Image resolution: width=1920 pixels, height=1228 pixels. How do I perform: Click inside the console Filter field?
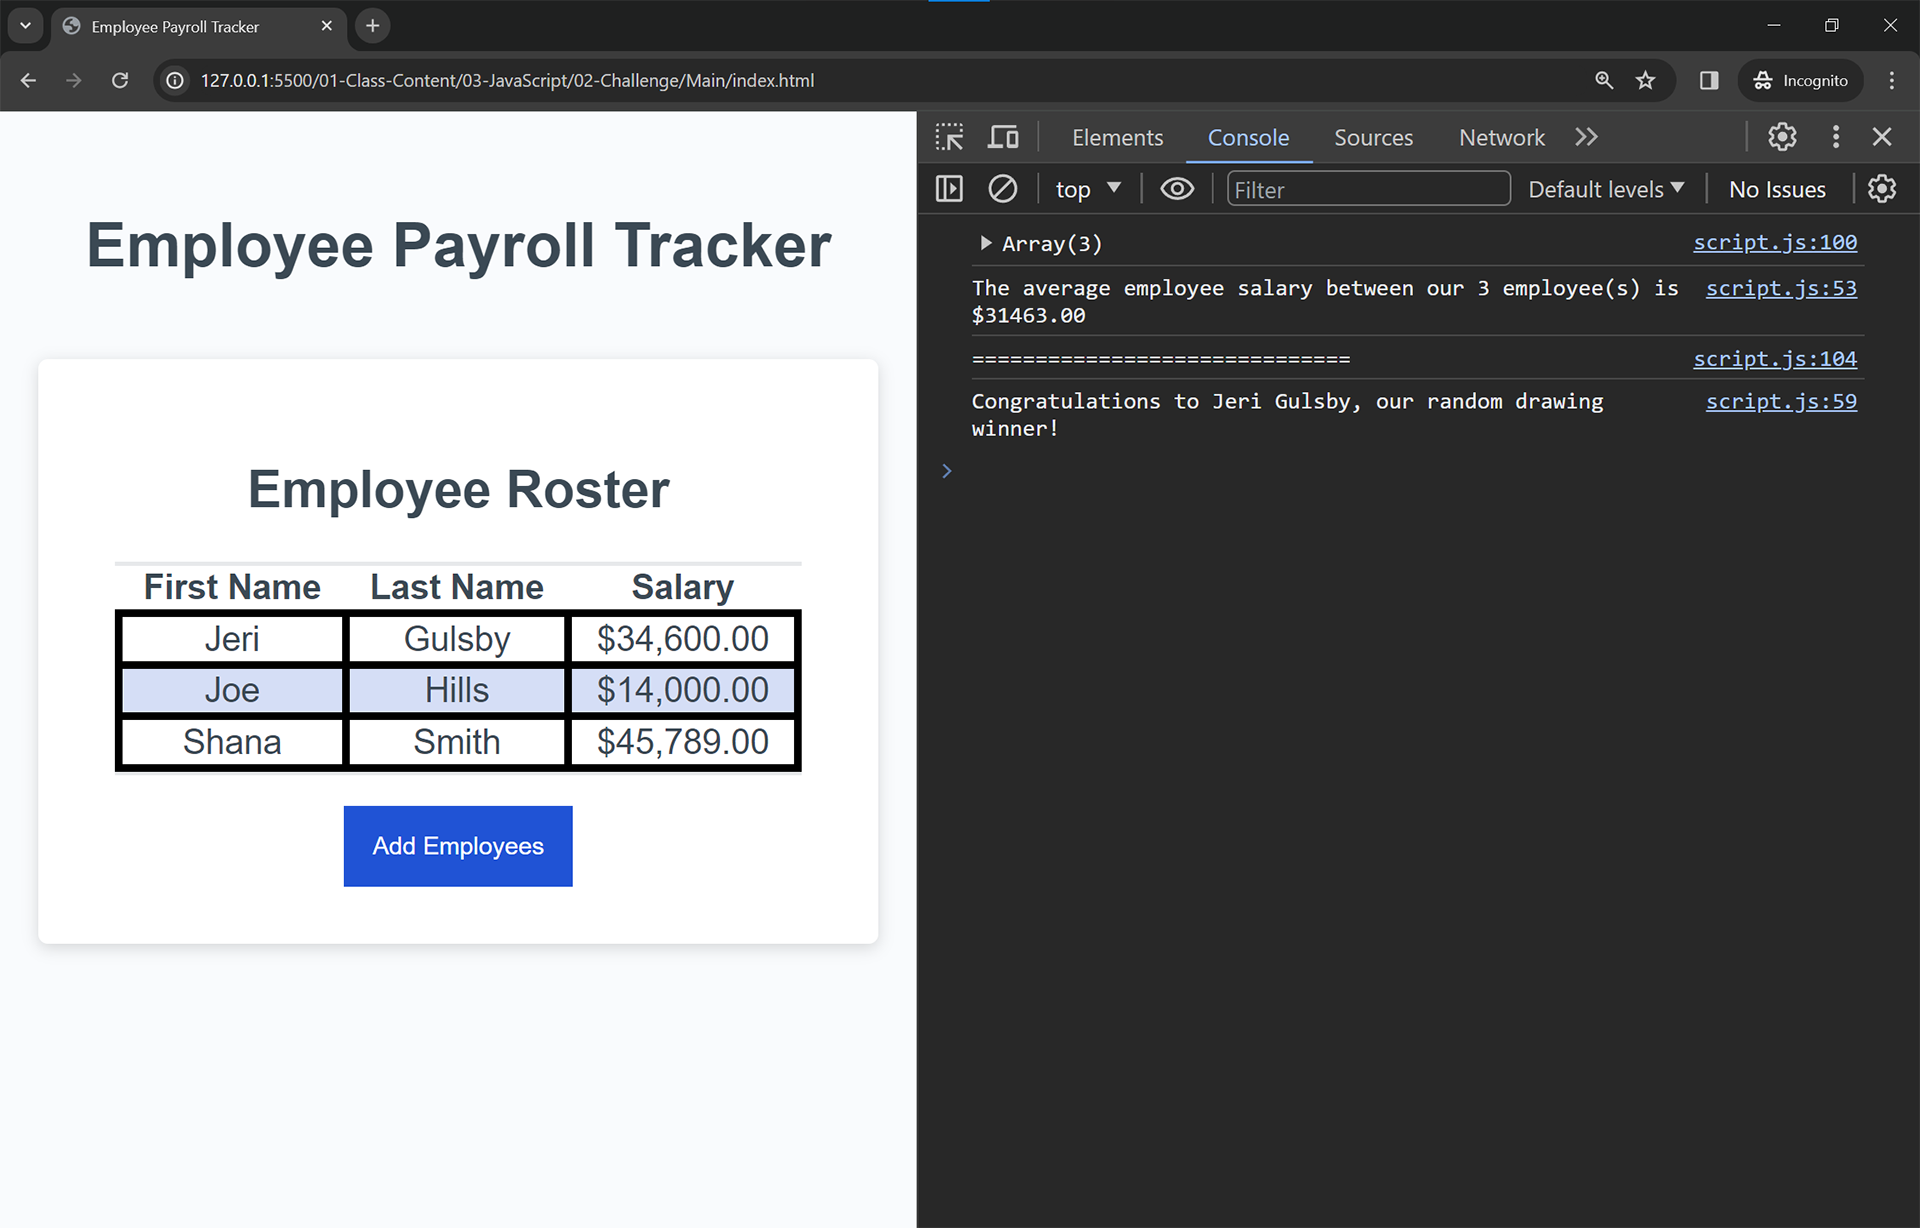[x=1368, y=188]
